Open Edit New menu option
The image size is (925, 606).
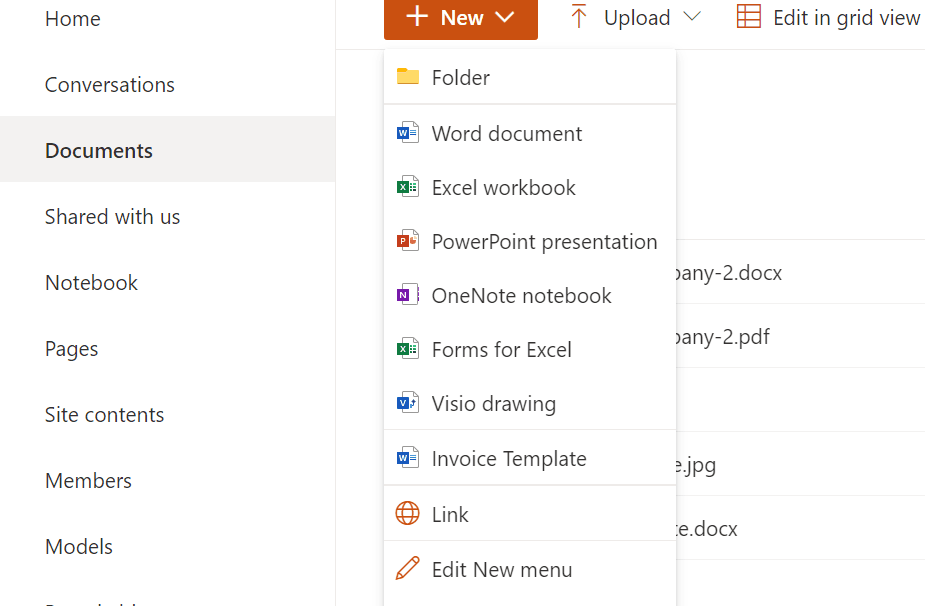[x=530, y=569]
